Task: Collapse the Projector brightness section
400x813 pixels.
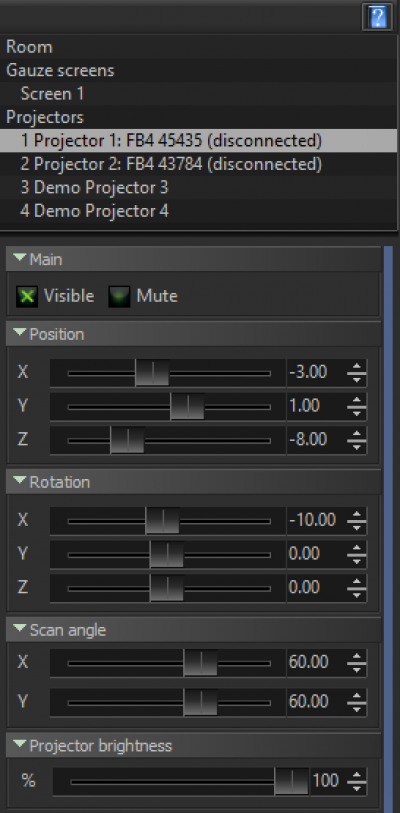Action: pyautogui.click(x=20, y=745)
